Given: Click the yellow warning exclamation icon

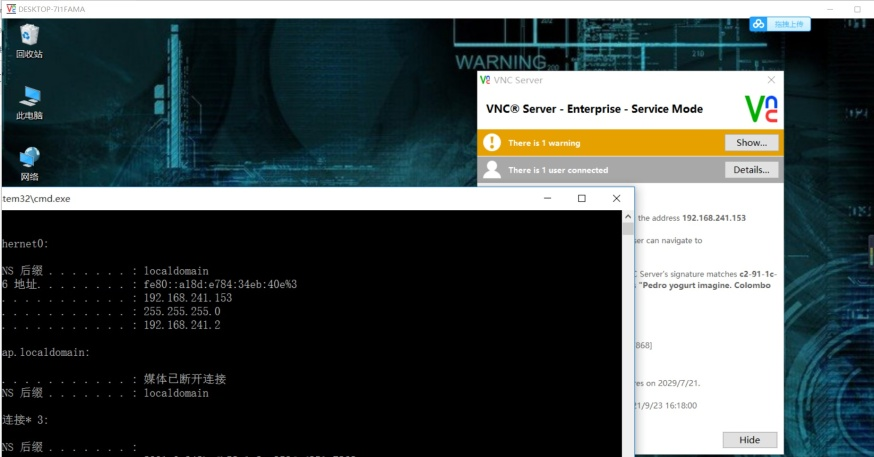Looking at the screenshot, I should coord(492,143).
